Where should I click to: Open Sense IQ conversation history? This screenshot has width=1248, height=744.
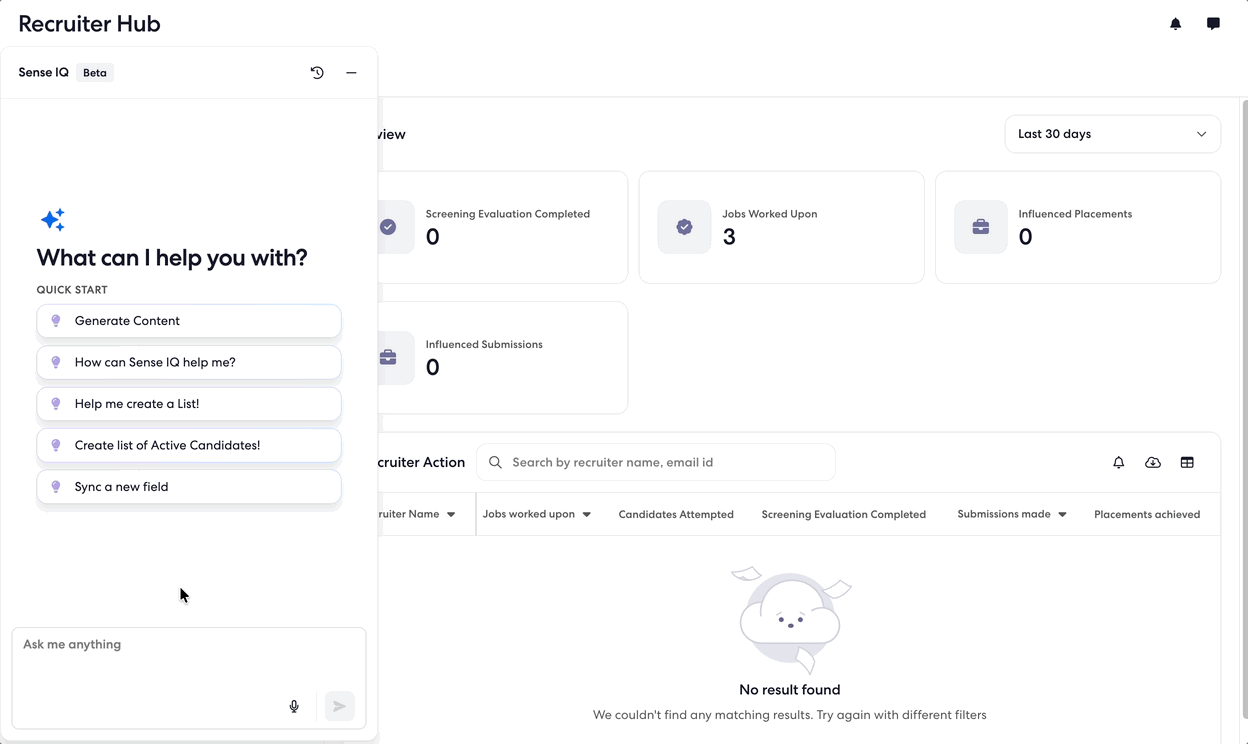click(317, 73)
